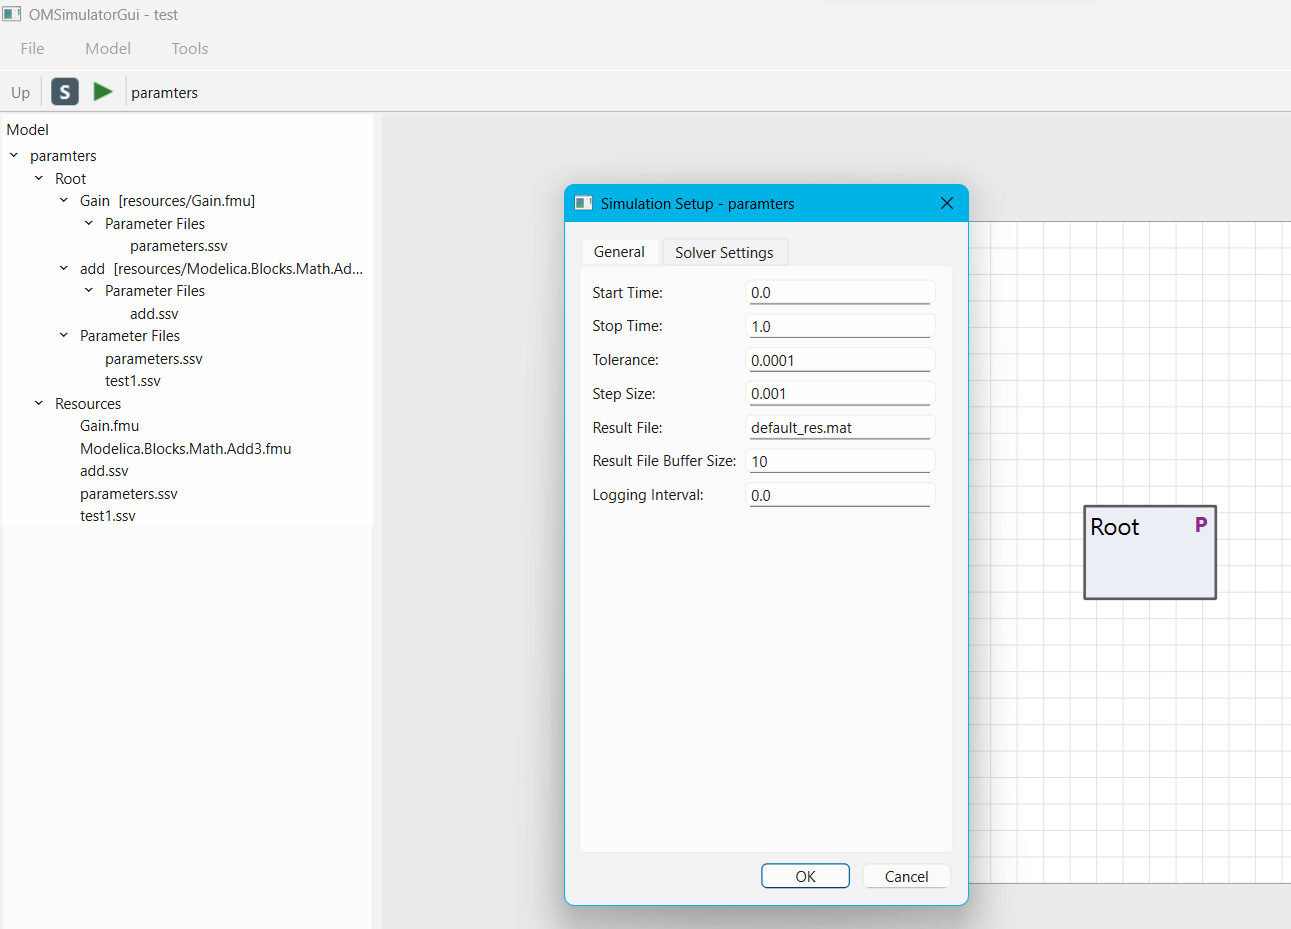The height and width of the screenshot is (929, 1291).
Task: Collapse the paramters tree node
Action: (x=14, y=155)
